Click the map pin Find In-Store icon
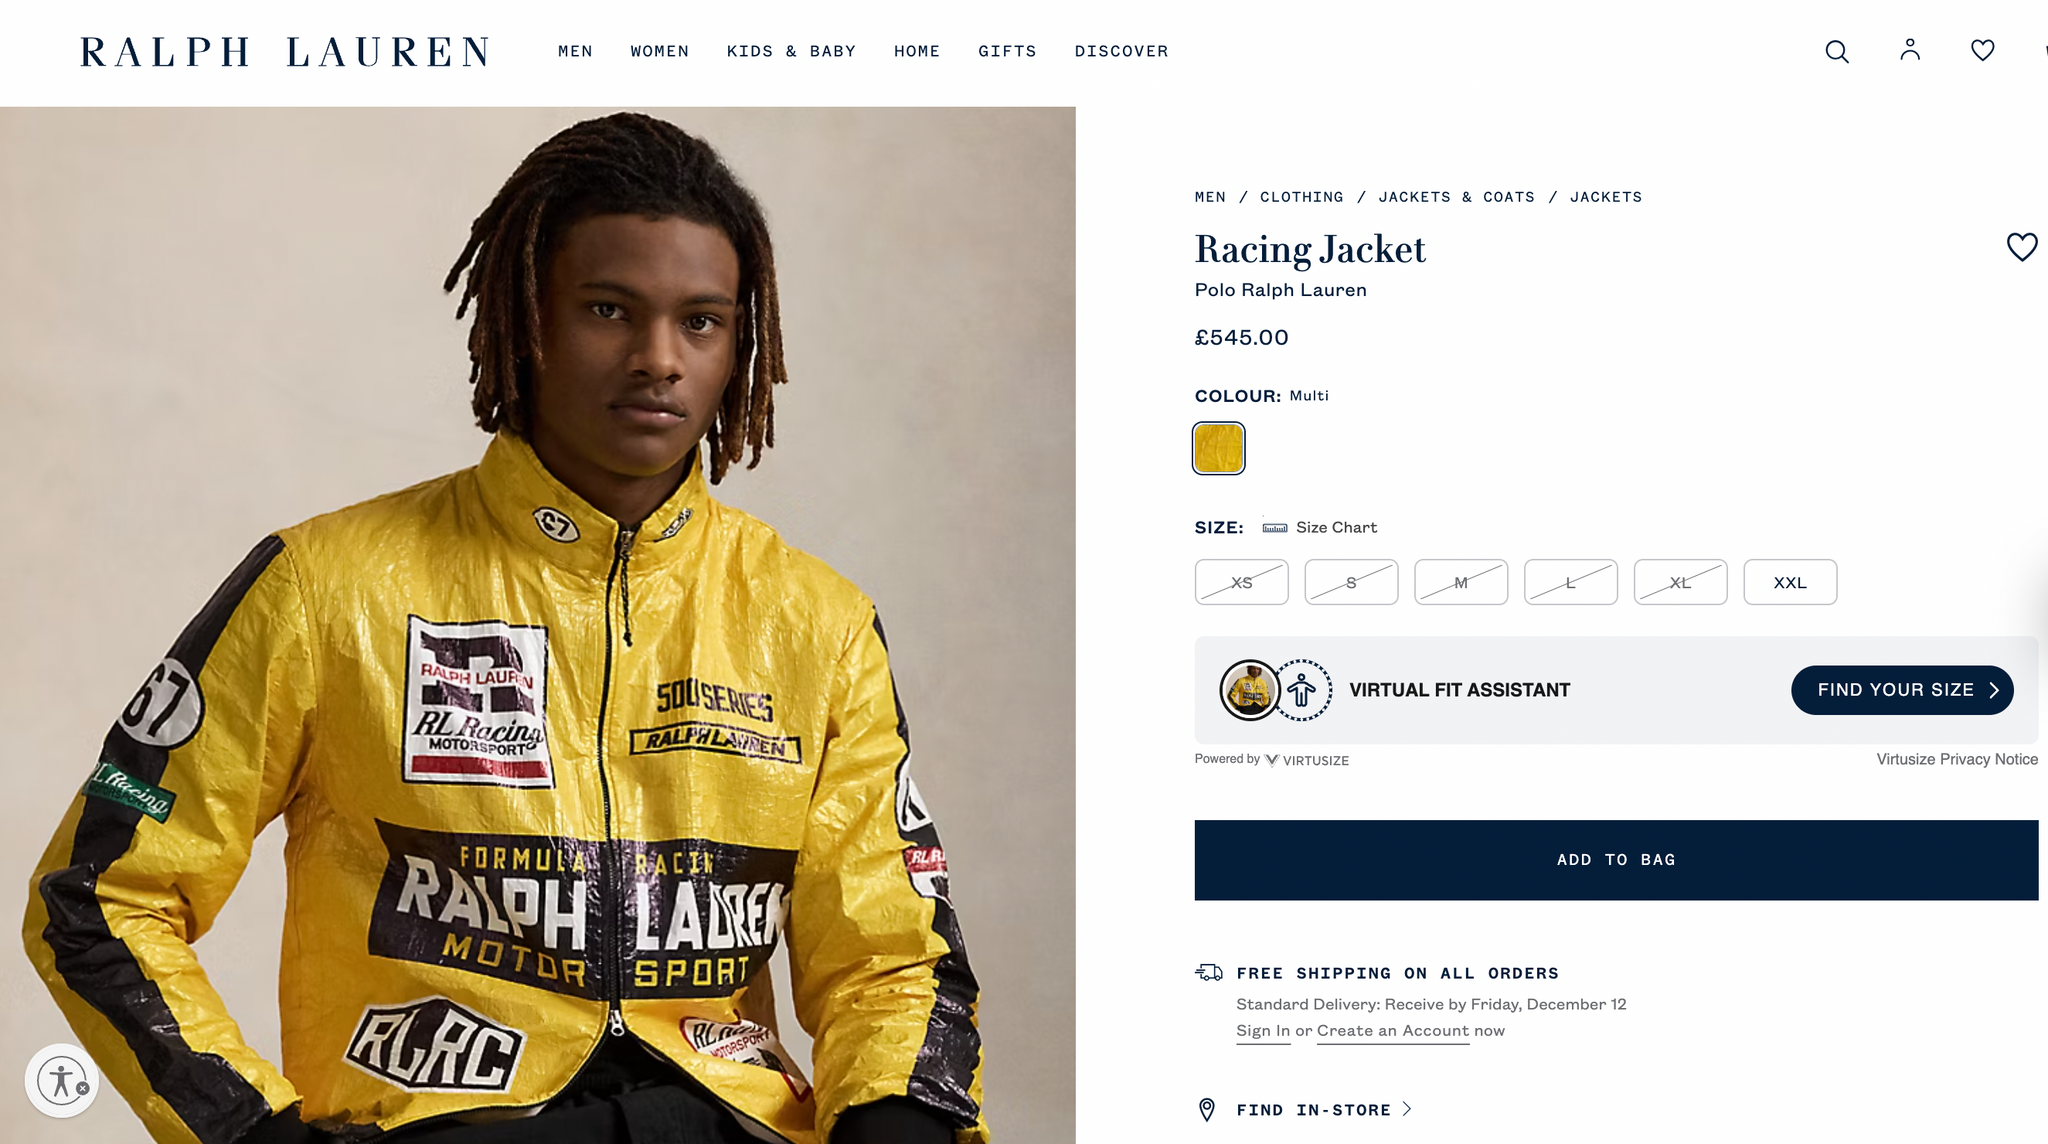This screenshot has height=1144, width=2048. click(1207, 1110)
